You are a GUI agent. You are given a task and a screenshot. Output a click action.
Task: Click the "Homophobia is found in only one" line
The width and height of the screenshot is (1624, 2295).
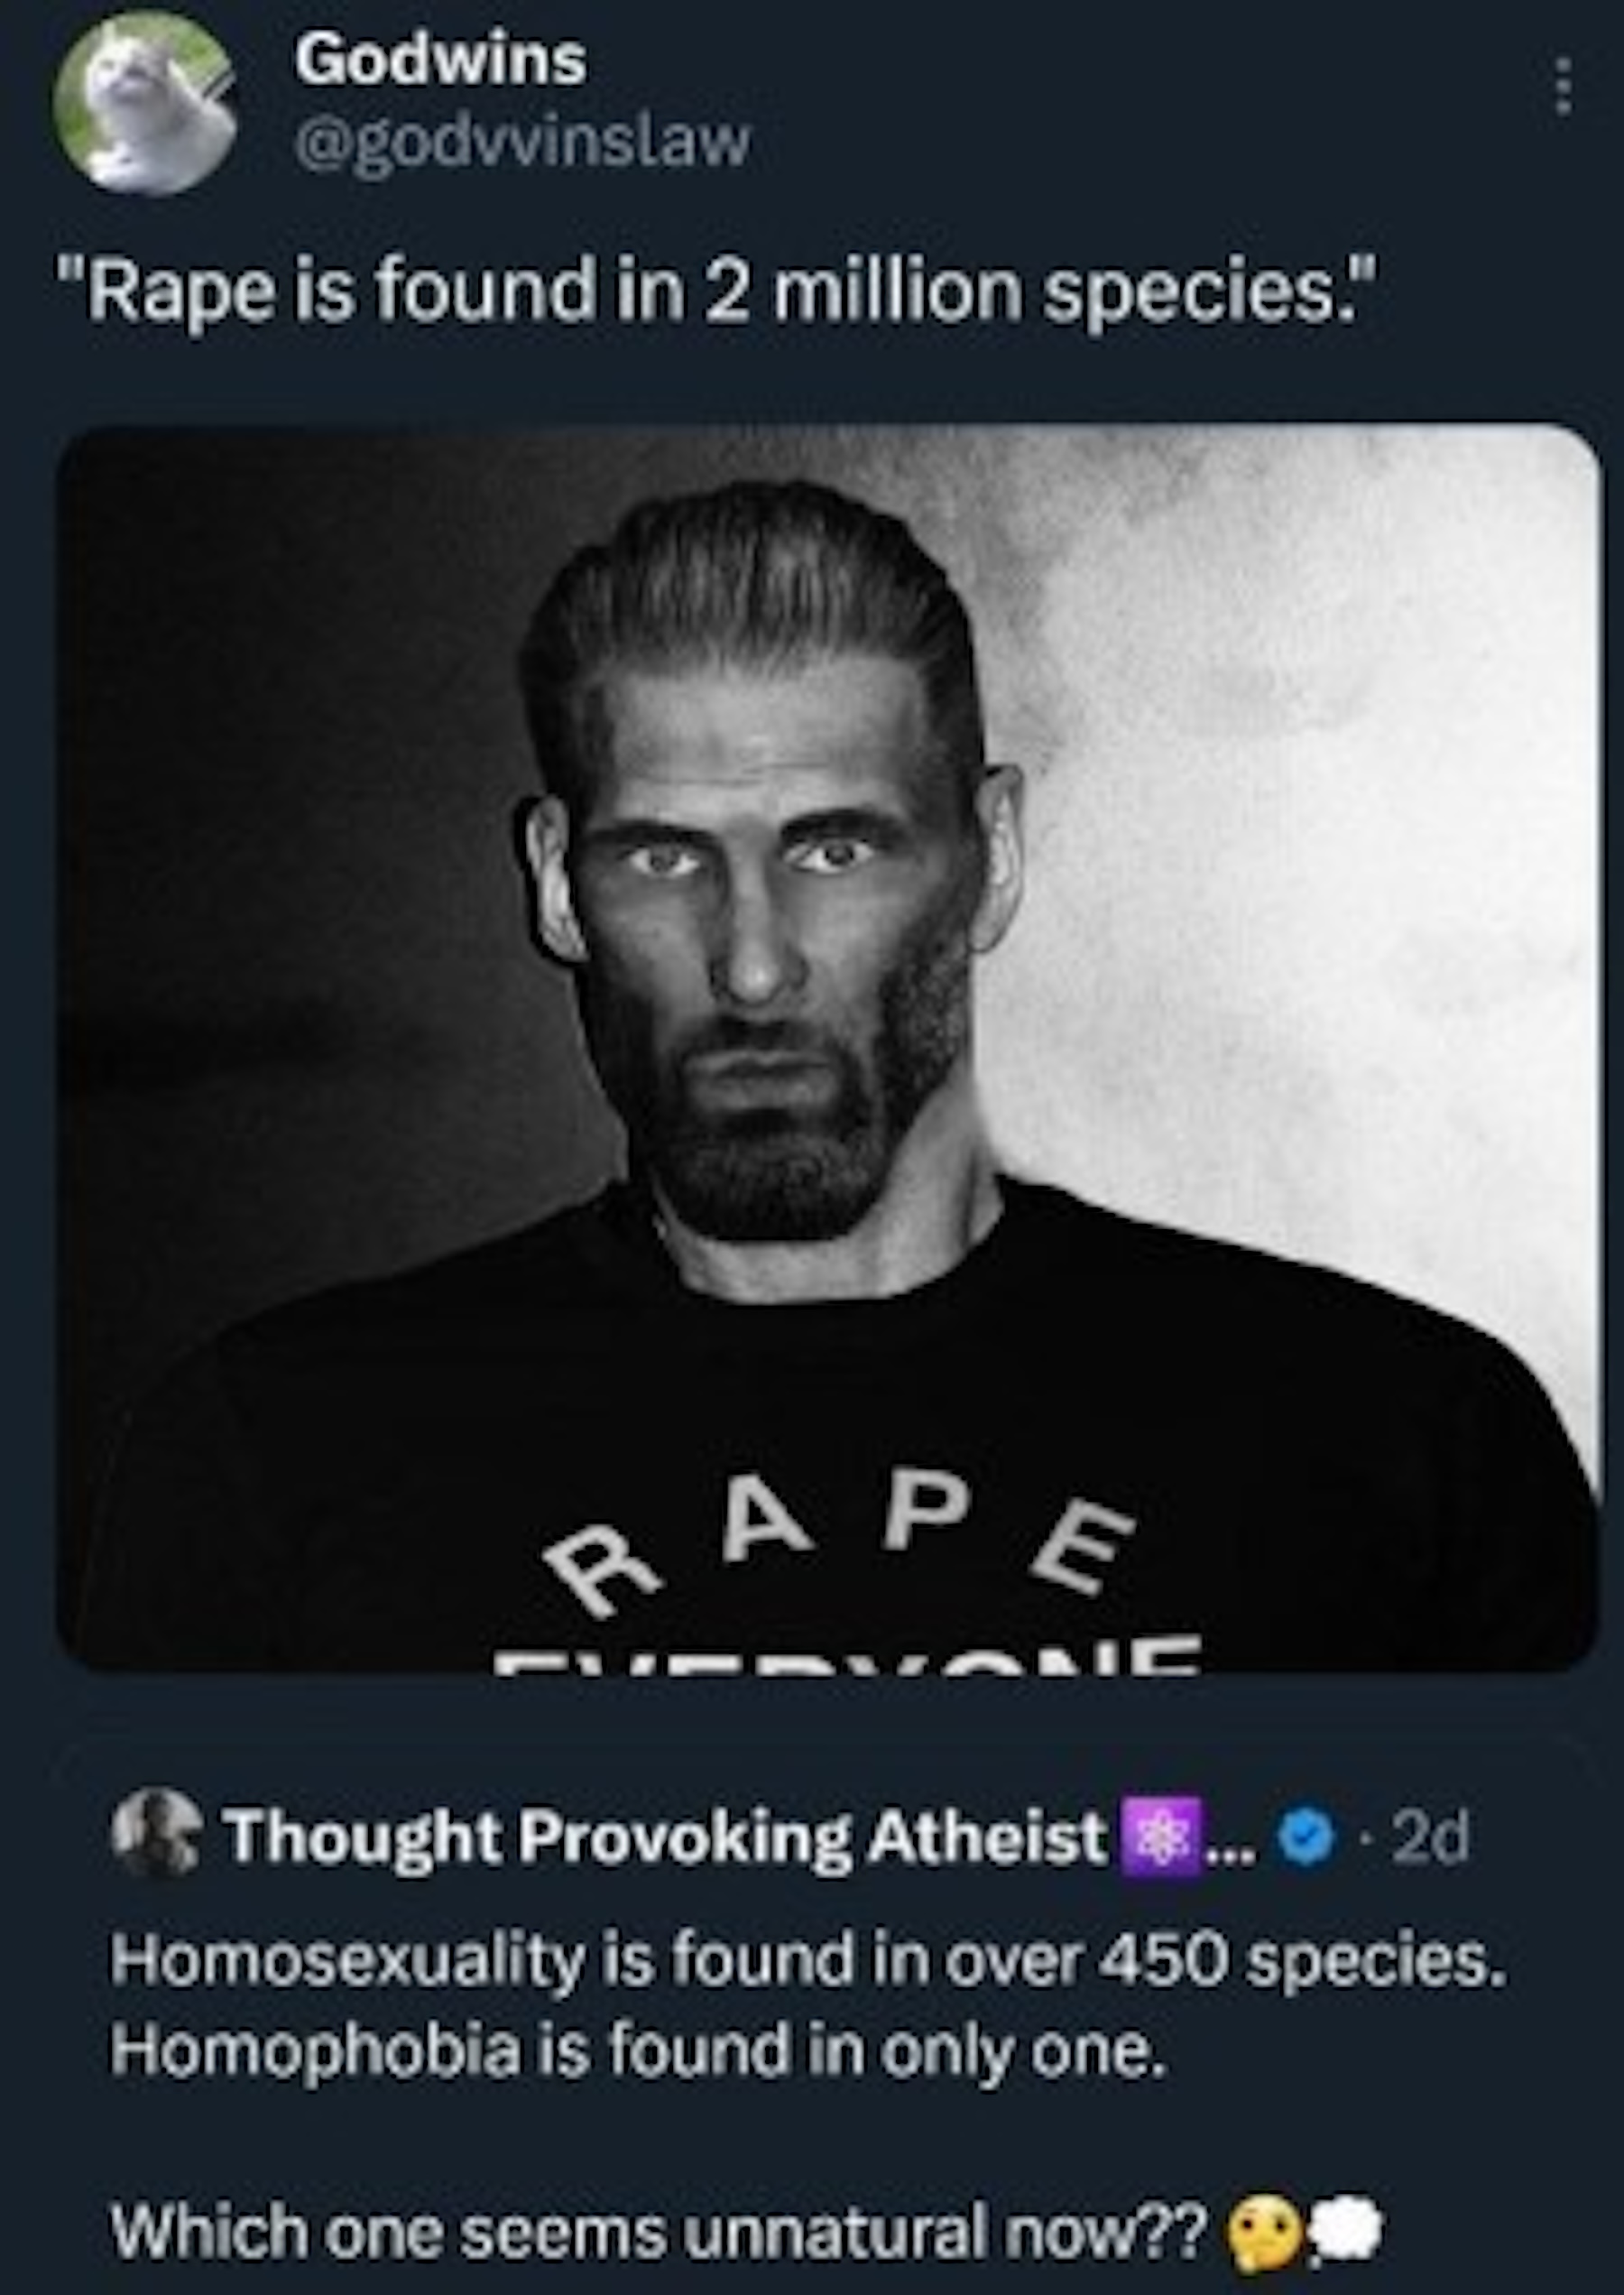pyautogui.click(x=638, y=2051)
